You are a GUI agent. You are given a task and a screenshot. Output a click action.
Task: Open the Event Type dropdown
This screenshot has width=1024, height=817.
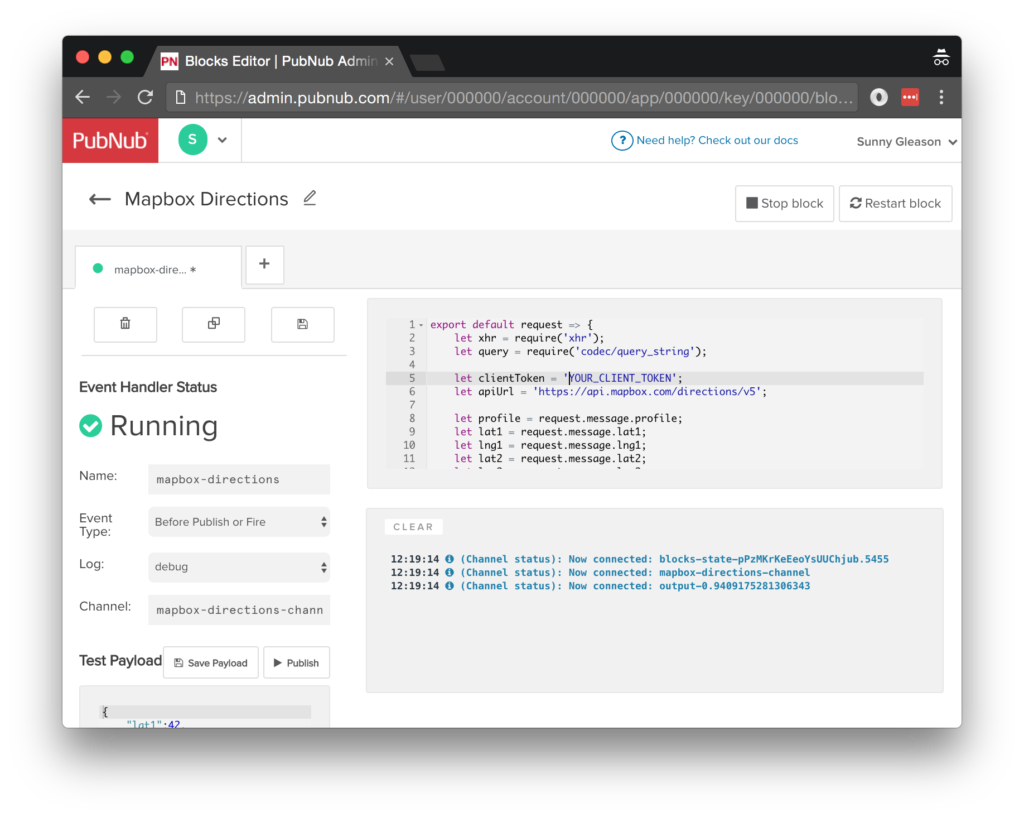(238, 521)
